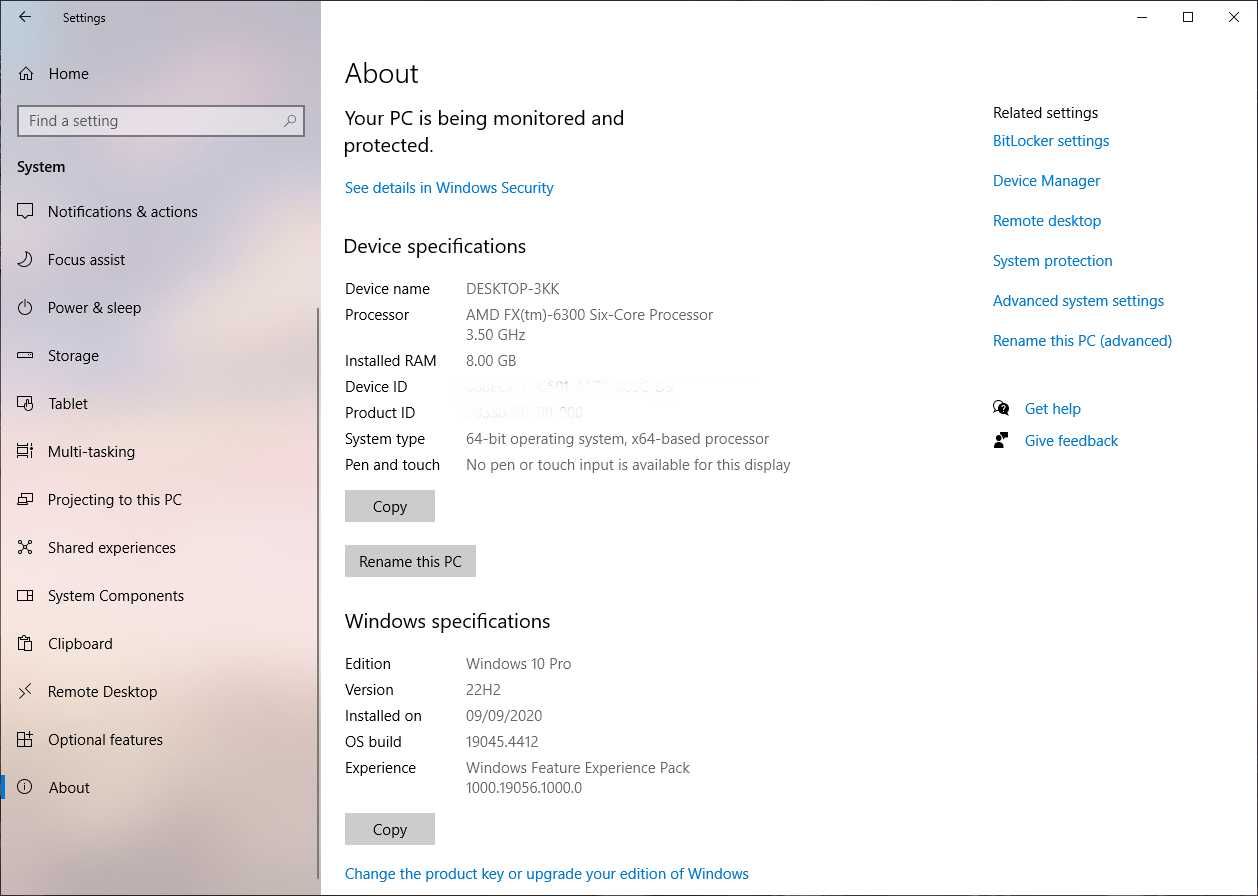Maximize the Settings window
Image resolution: width=1258 pixels, height=896 pixels.
(x=1188, y=17)
